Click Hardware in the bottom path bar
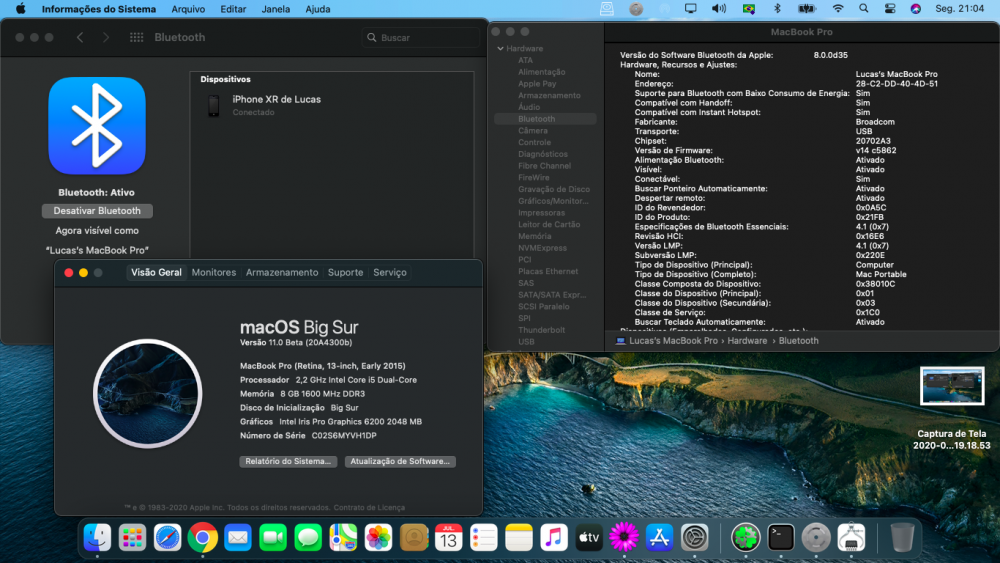 pyautogui.click(x=747, y=340)
